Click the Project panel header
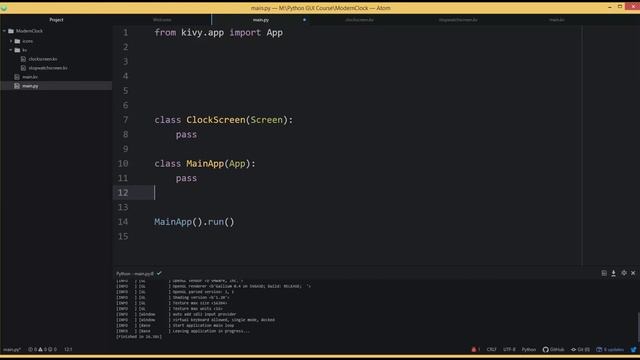 tap(56, 20)
